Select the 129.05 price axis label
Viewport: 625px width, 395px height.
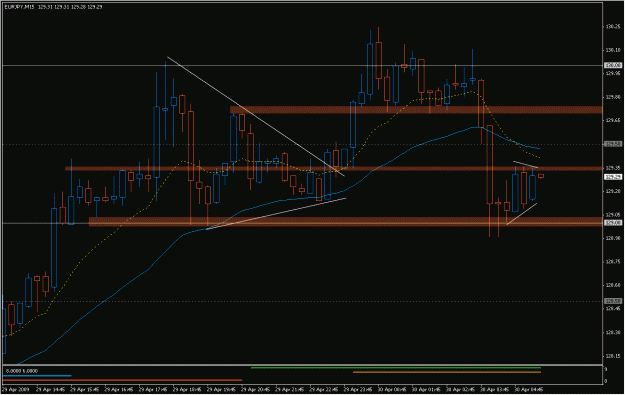(x=613, y=214)
